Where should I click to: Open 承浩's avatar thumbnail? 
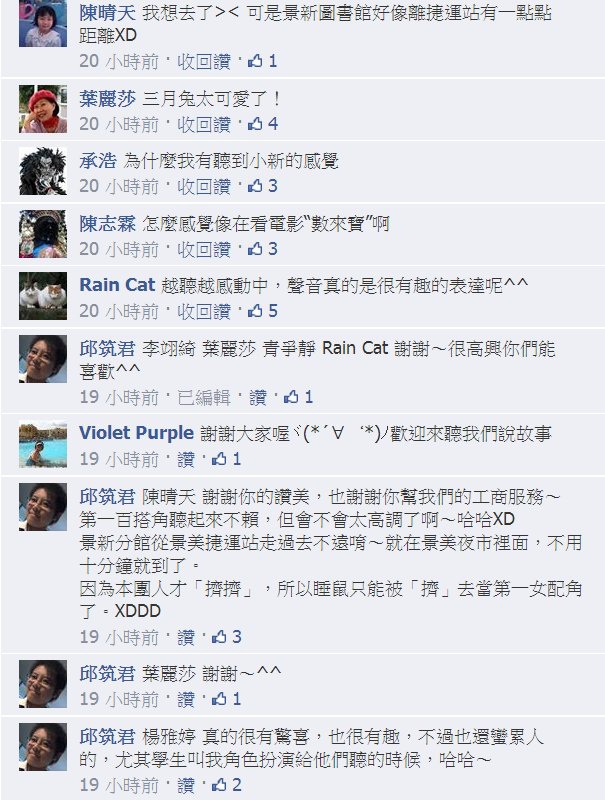[43, 171]
